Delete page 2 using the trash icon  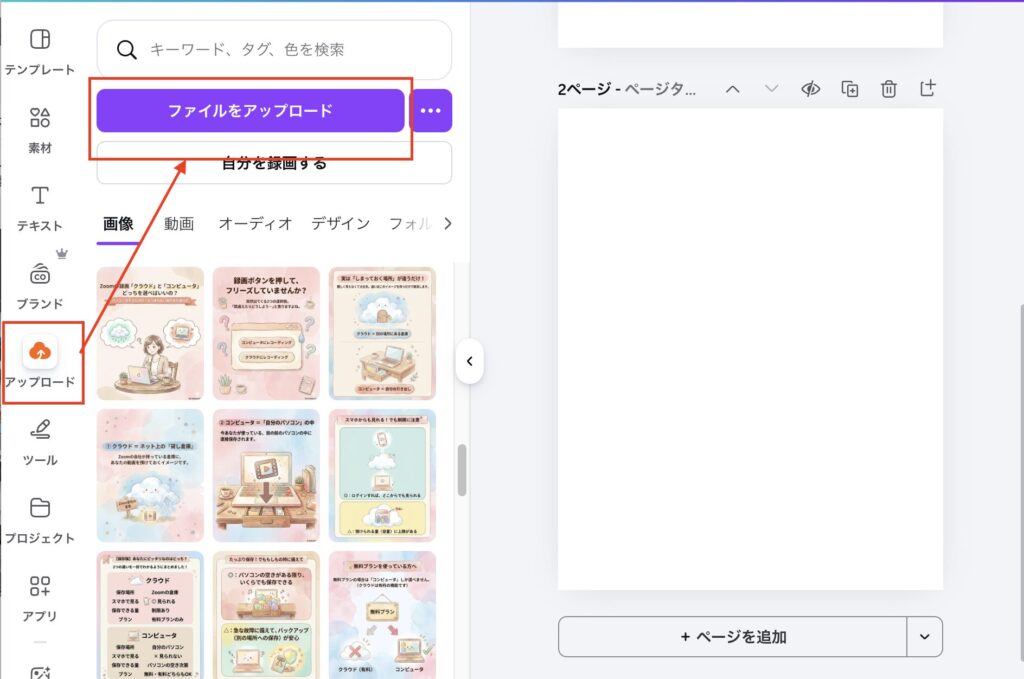[x=888, y=89]
